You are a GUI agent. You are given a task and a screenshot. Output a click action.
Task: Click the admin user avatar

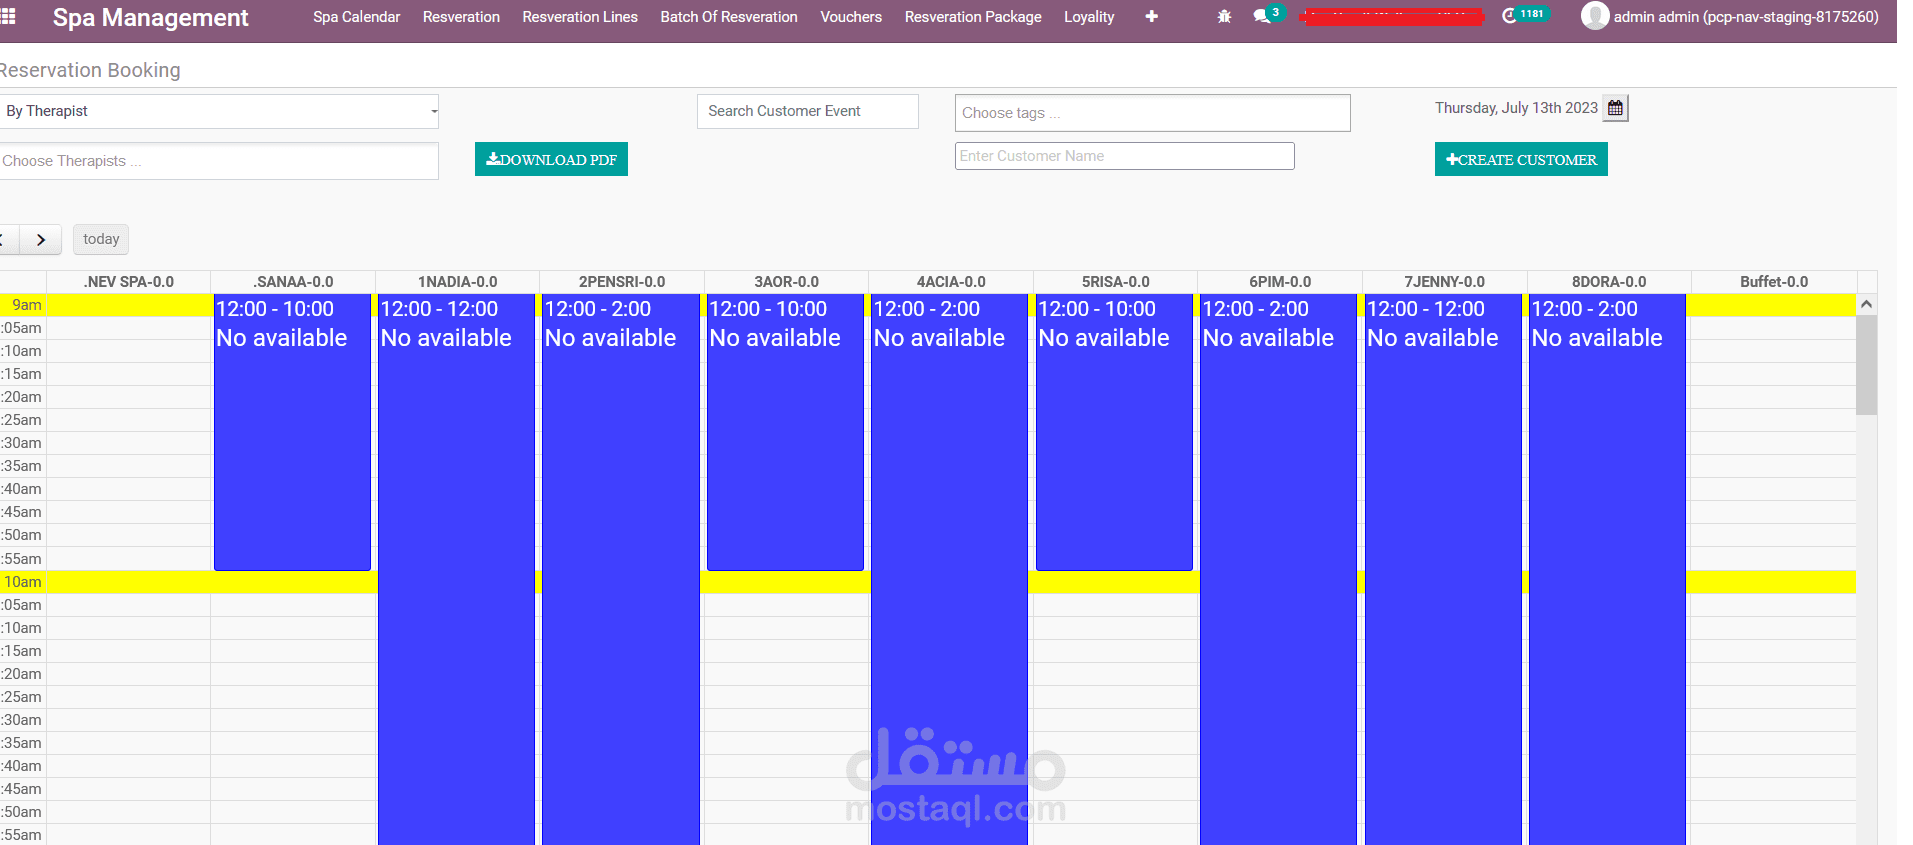tap(1595, 16)
